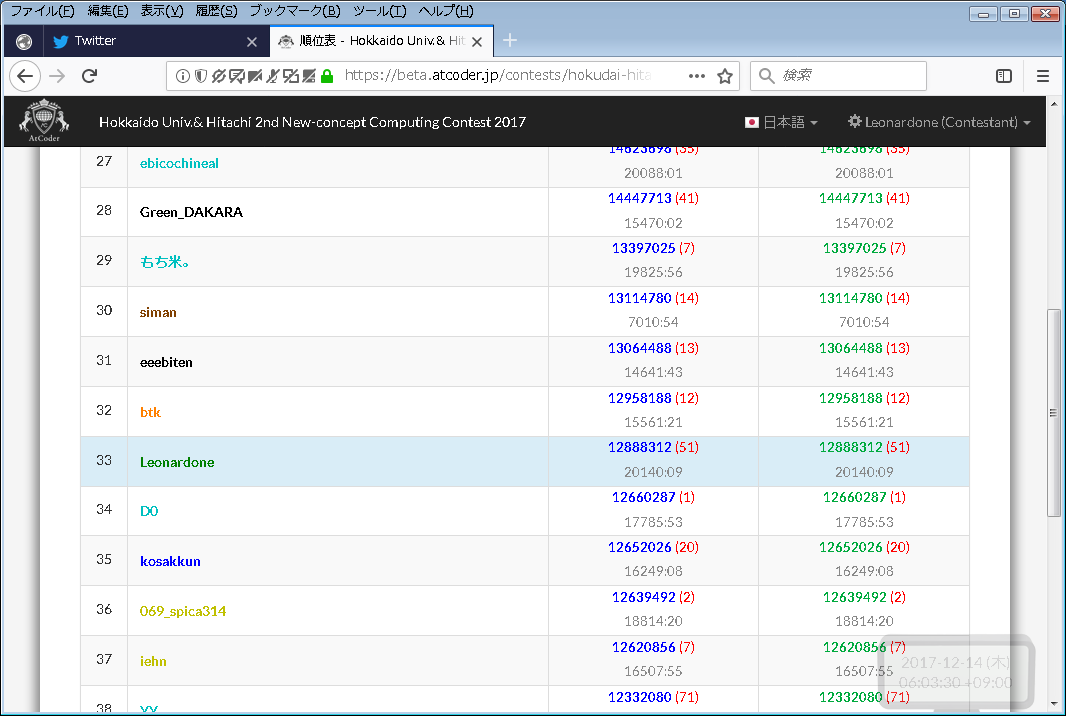Open user profile eeebiten
Viewport: 1066px width, 716px height.
[x=166, y=362]
